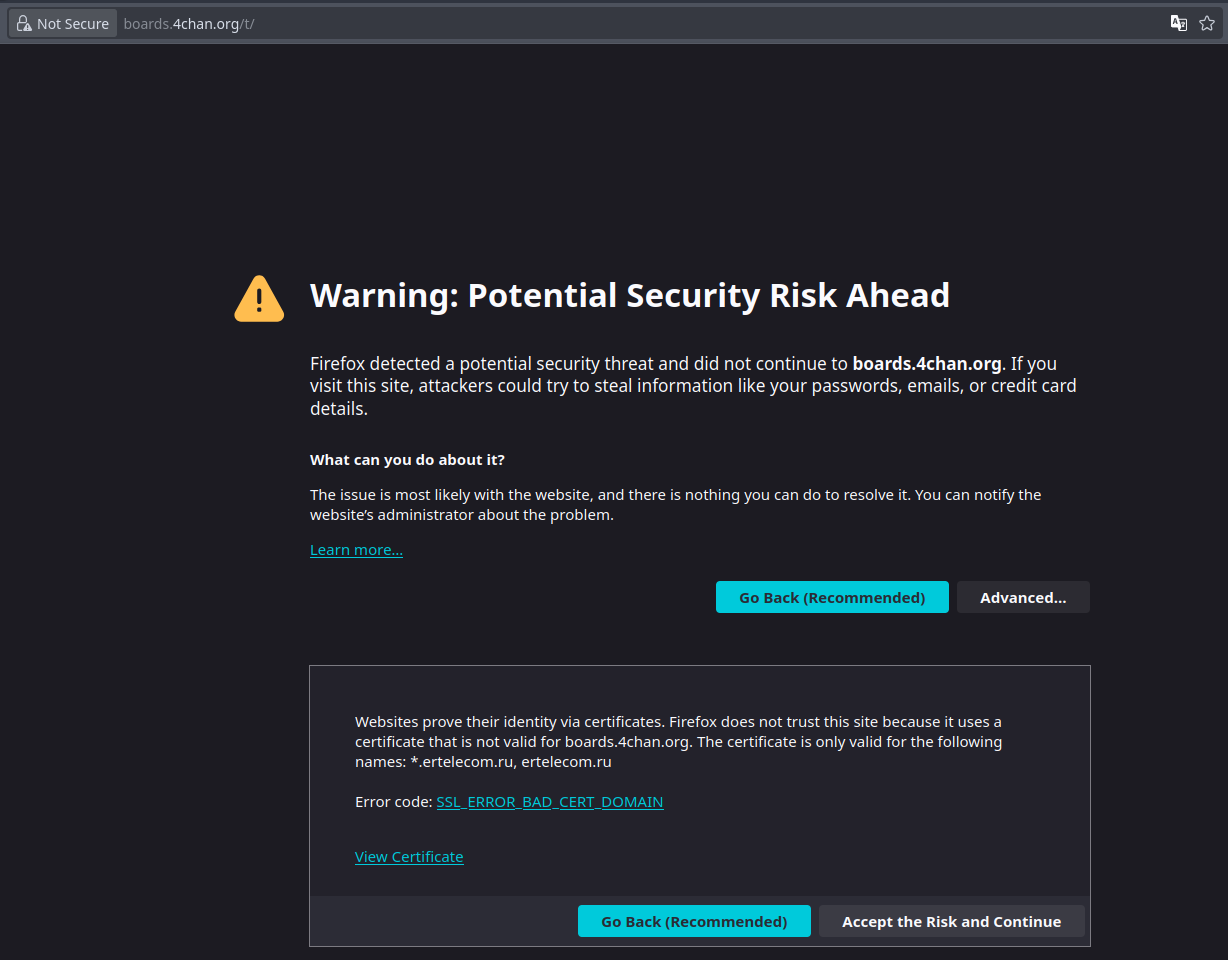1228x960 pixels.
Task: Choose "Accept the Risk and Continue"
Action: pyautogui.click(x=951, y=922)
